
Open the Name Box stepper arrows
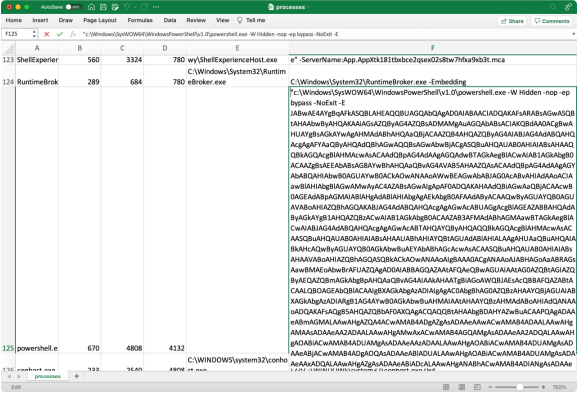[34, 34]
